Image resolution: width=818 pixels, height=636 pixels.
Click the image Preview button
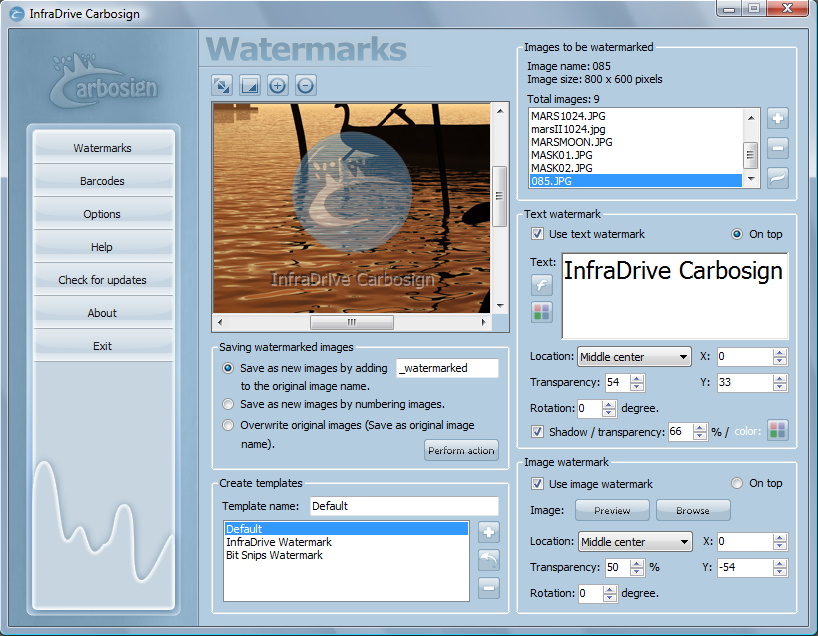pos(612,510)
